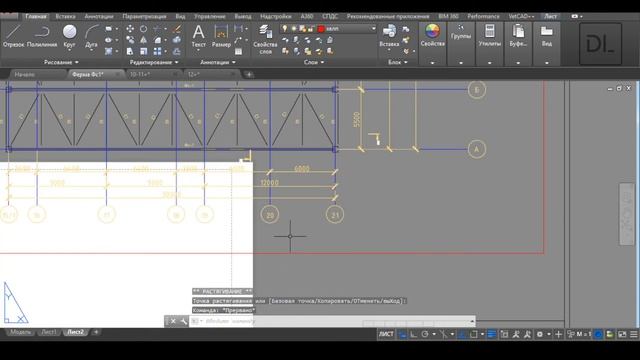This screenshot has width=640, height=360.
Task: Click the Mirror tool icon
Action: coord(143,40)
